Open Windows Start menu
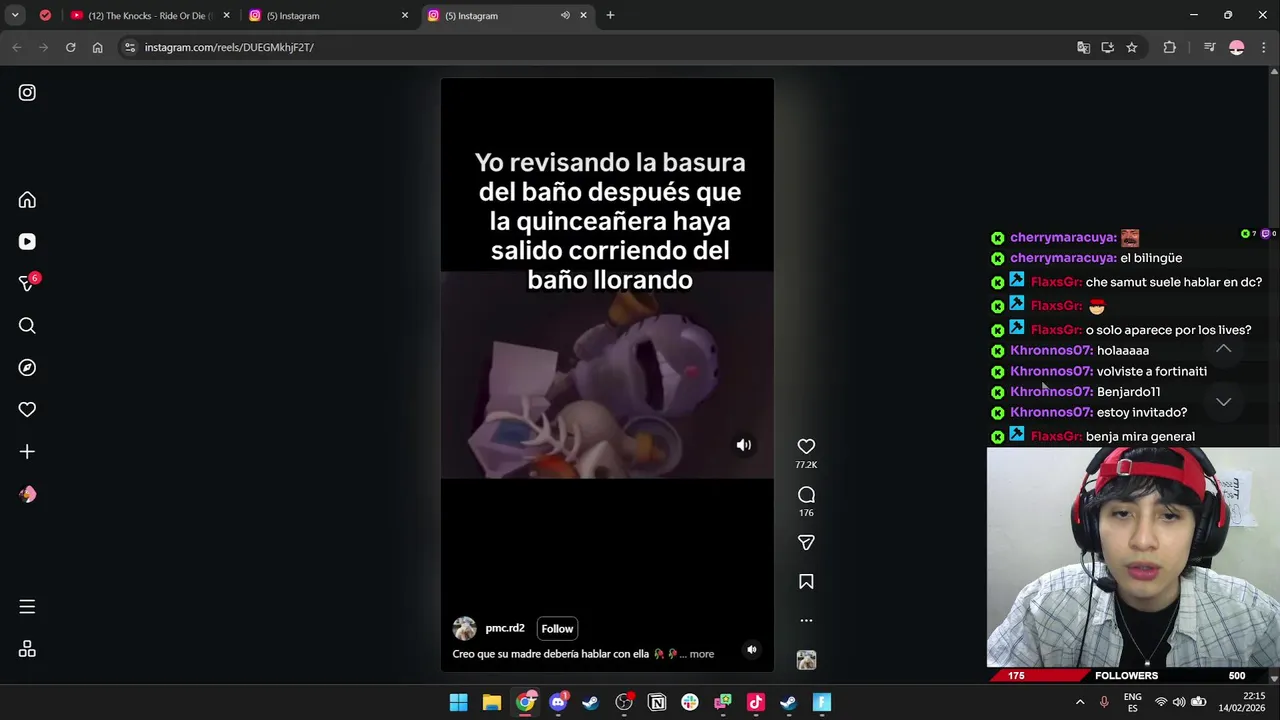 tap(458, 702)
